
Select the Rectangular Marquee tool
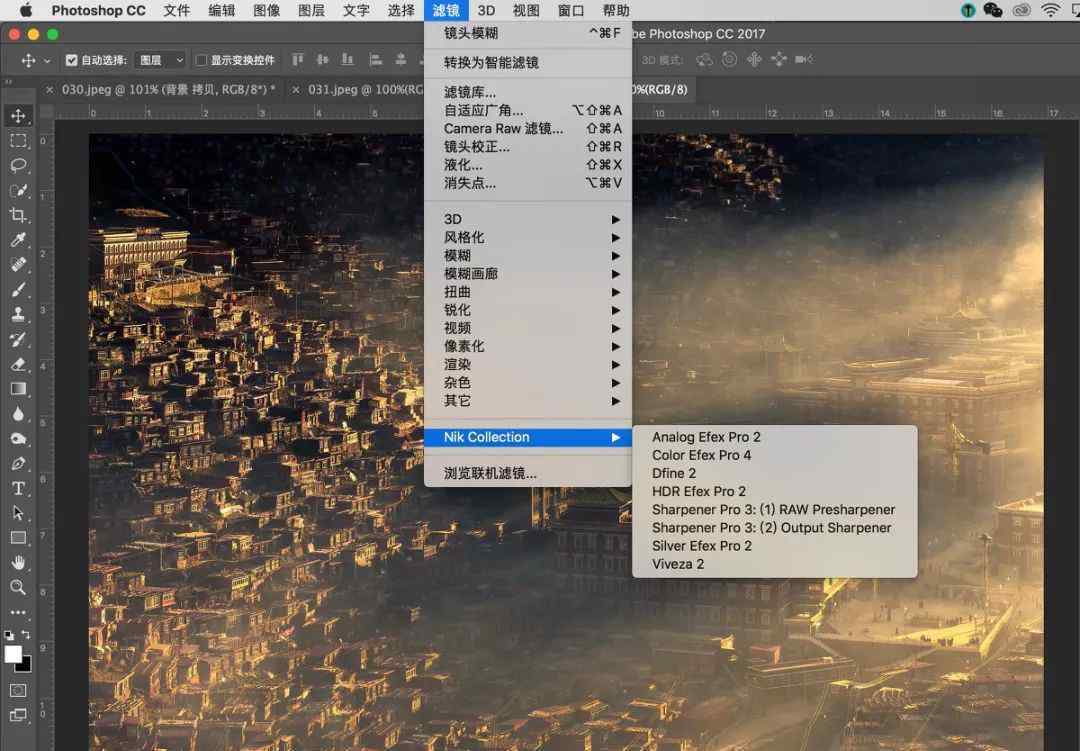[x=19, y=141]
